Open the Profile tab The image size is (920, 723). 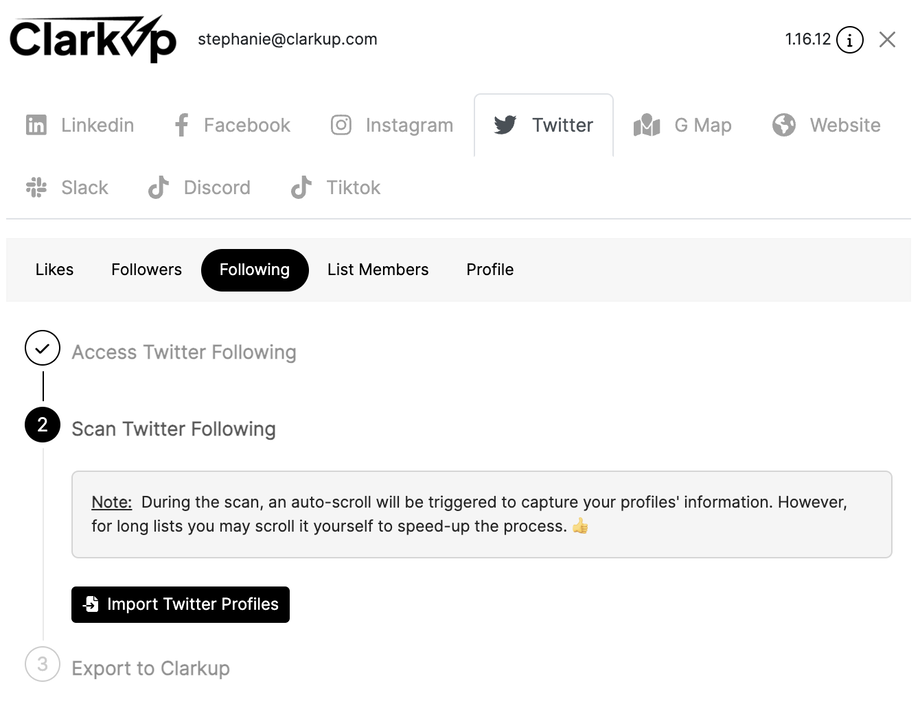(x=490, y=270)
